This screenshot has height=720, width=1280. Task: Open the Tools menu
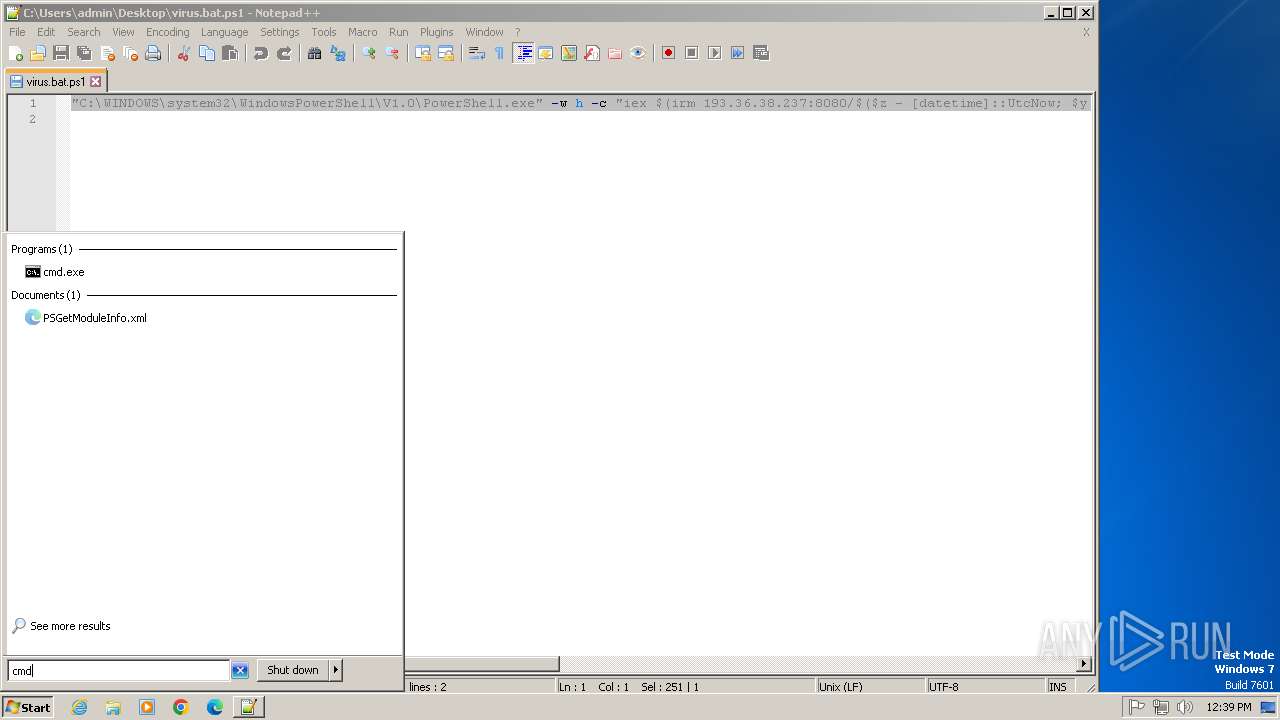(324, 32)
